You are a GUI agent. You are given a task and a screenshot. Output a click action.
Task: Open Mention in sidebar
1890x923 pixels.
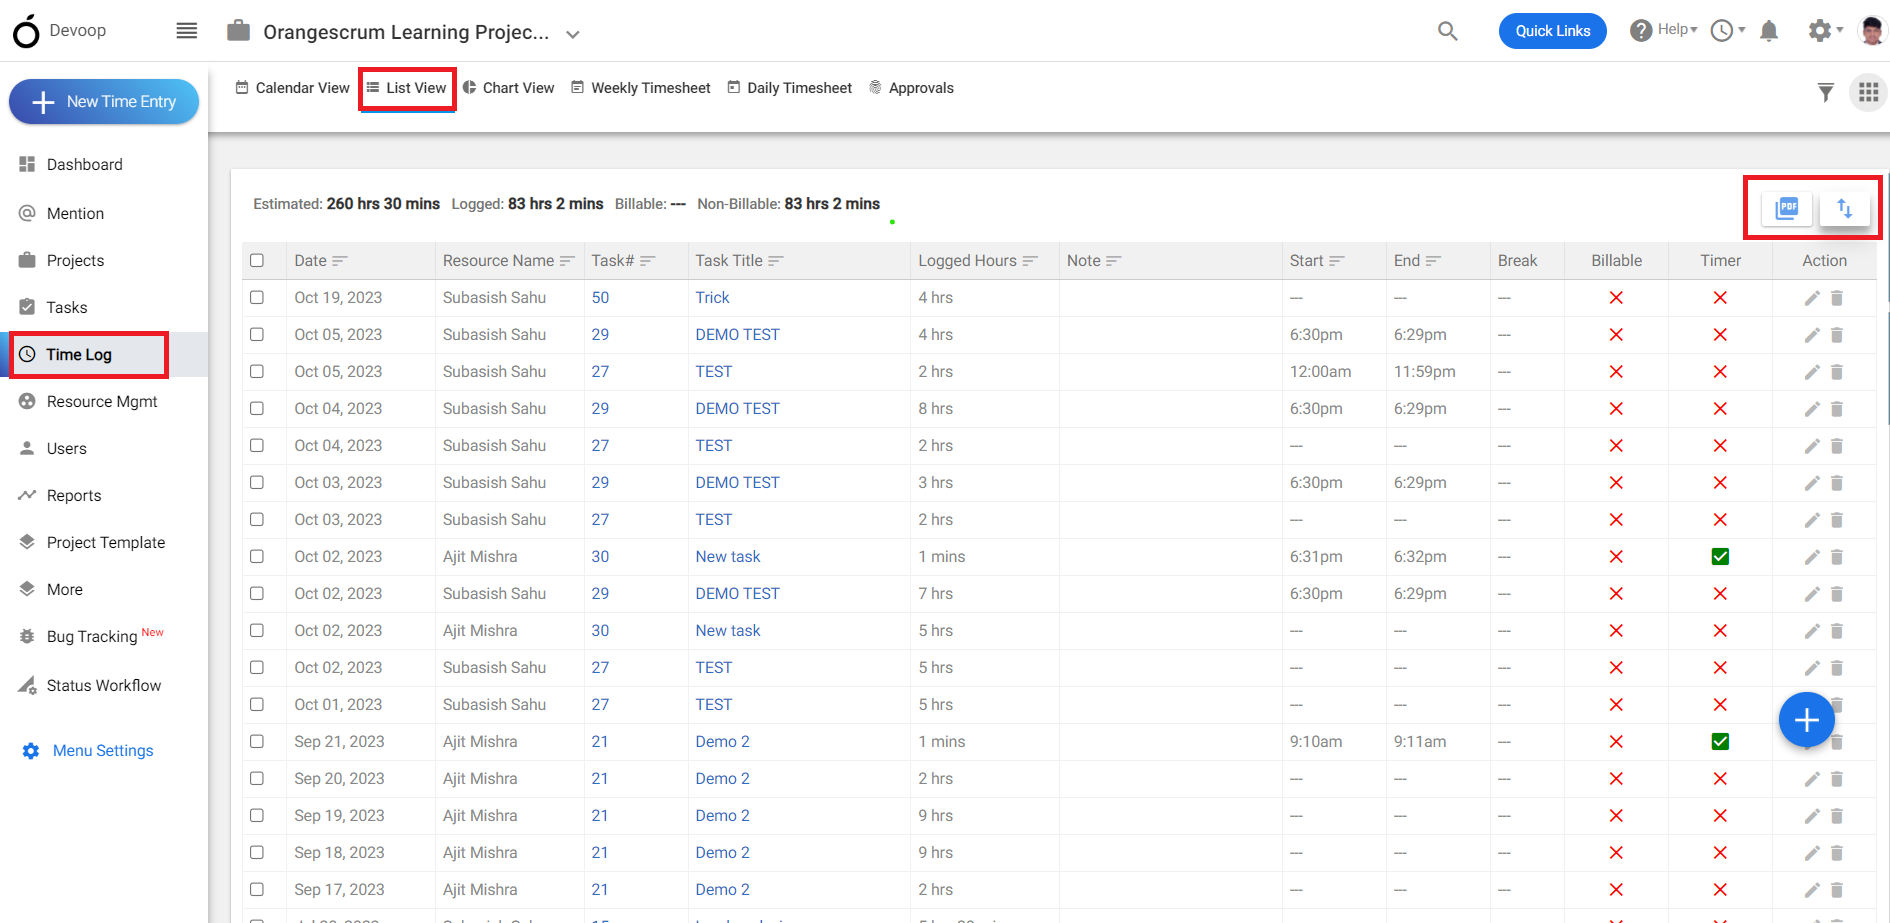(61, 214)
